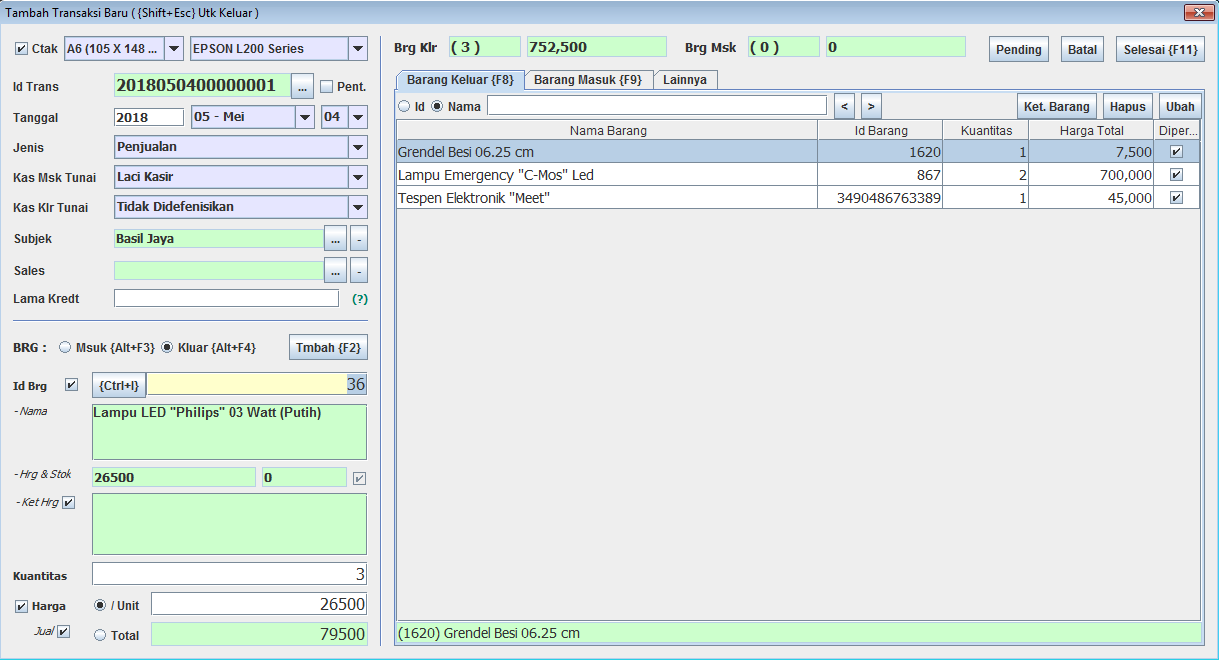Switch to the Barang Masuk tab
Screen dimensions: 1219x660
588,80
